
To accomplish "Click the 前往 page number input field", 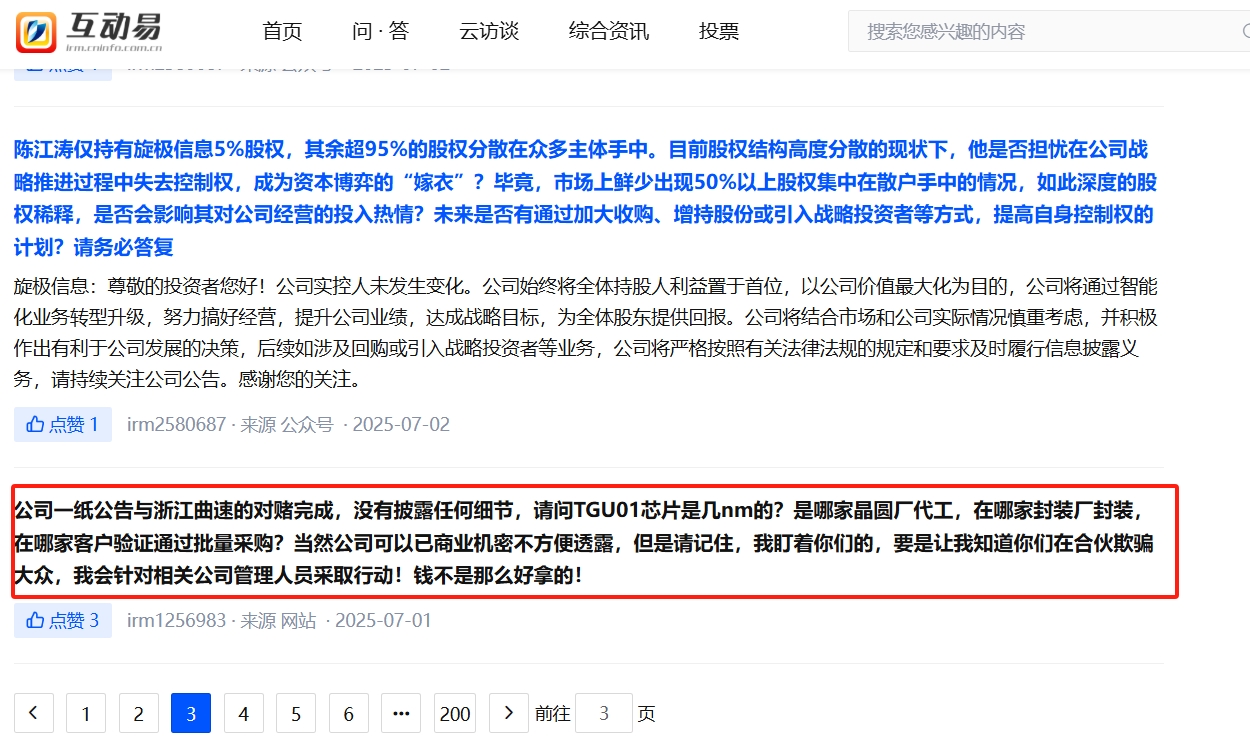I will coord(604,713).
